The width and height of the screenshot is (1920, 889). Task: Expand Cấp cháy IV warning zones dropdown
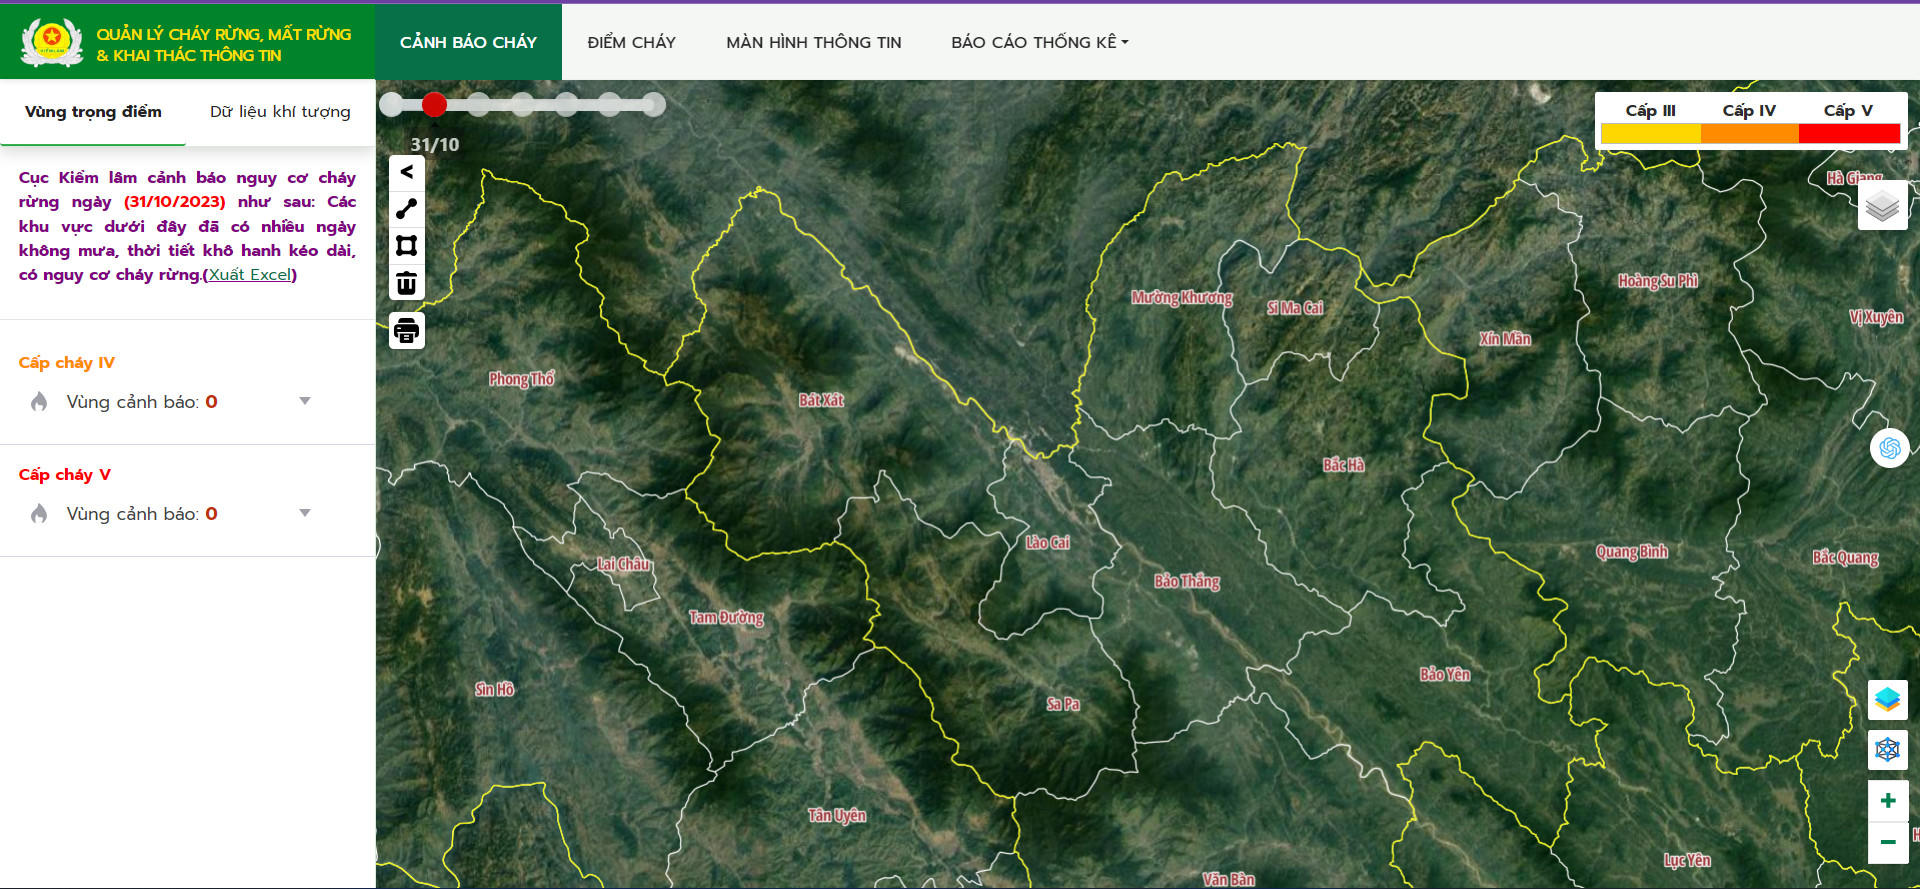pyautogui.click(x=305, y=401)
